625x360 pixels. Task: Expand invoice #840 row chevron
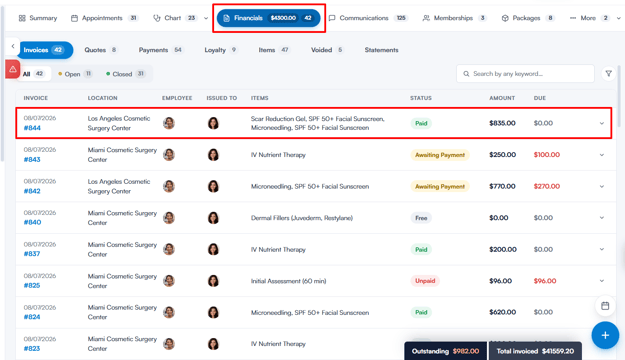click(x=602, y=218)
